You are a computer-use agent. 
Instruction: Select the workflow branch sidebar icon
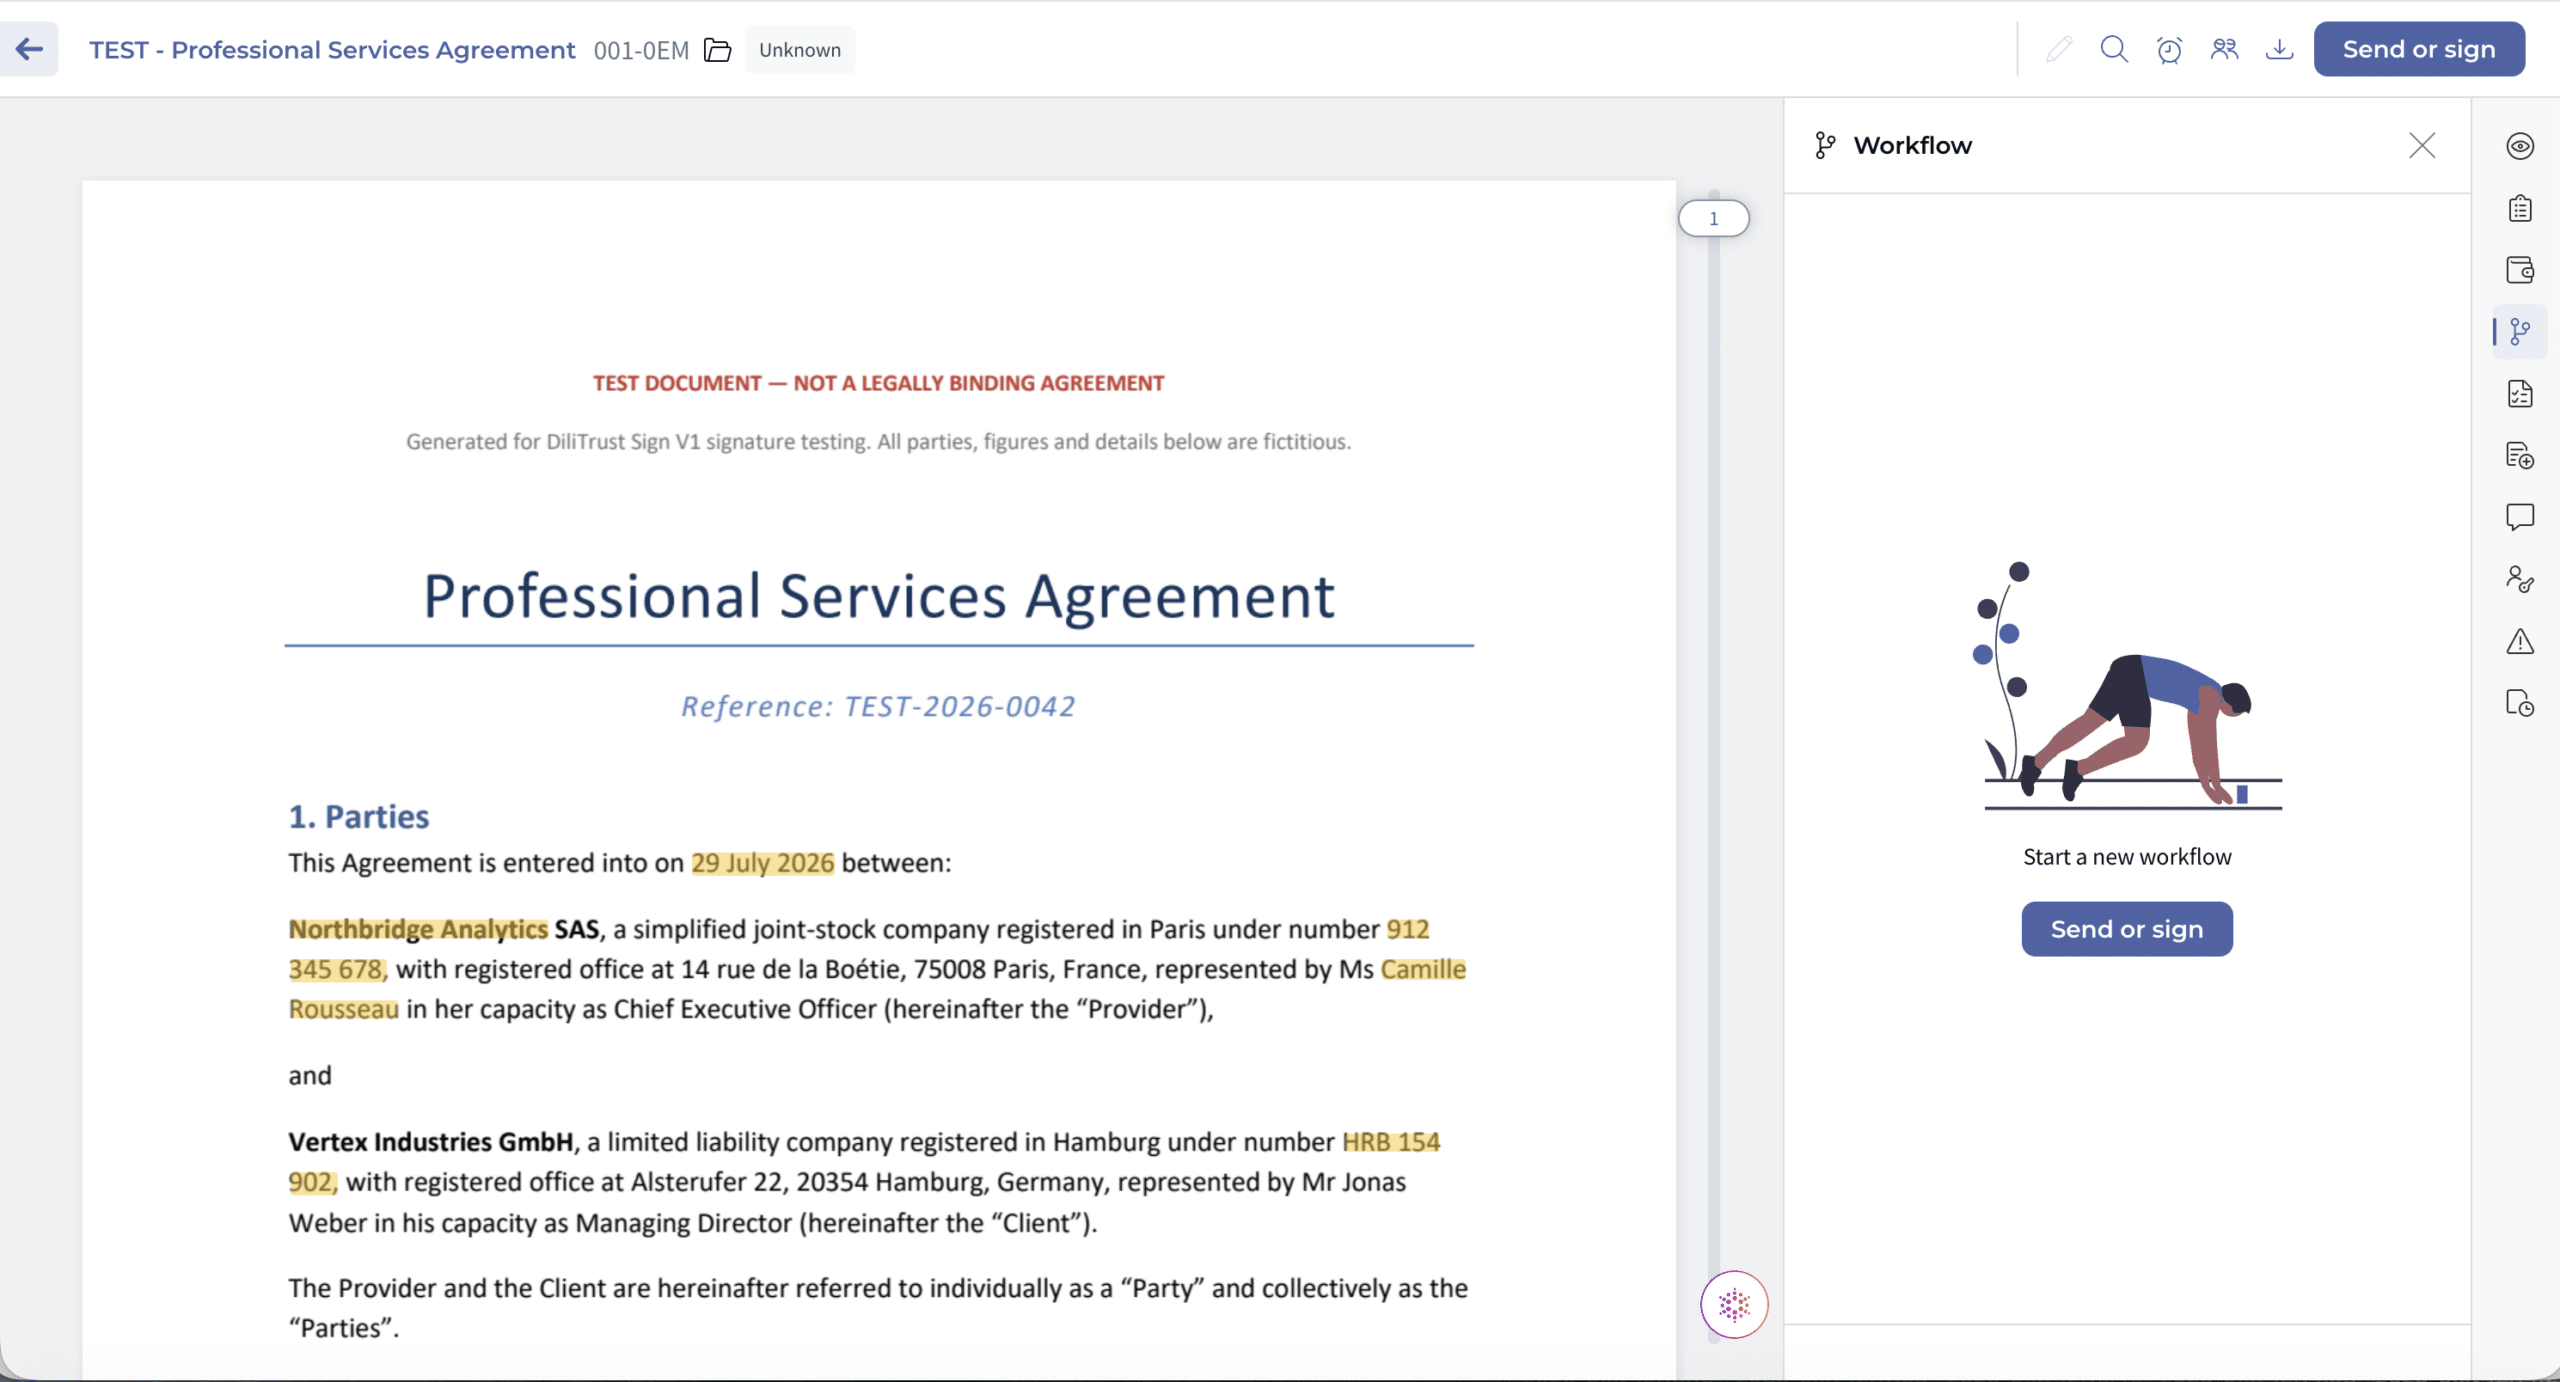tap(2520, 332)
